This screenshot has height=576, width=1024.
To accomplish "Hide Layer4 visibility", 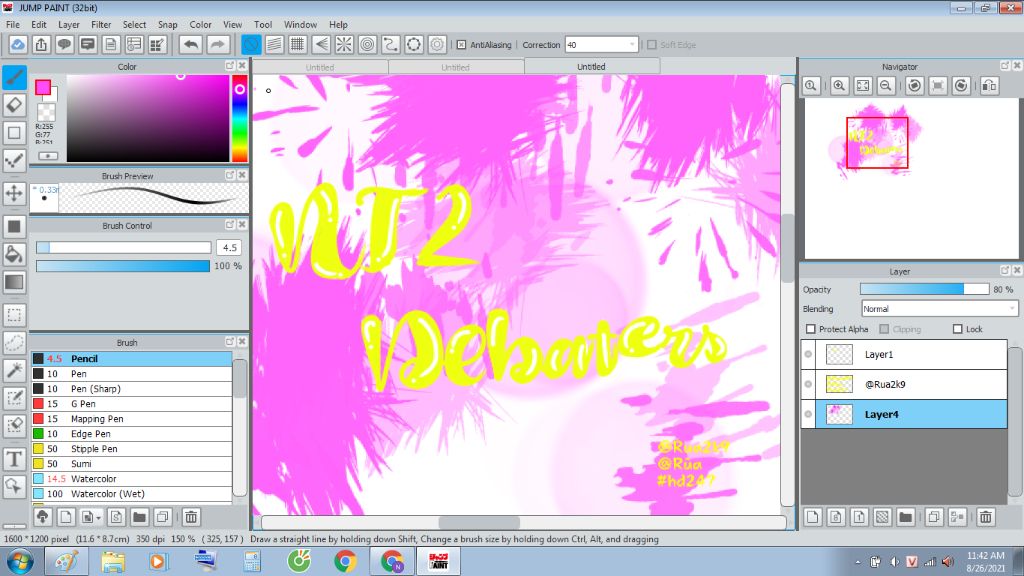I will (808, 414).
